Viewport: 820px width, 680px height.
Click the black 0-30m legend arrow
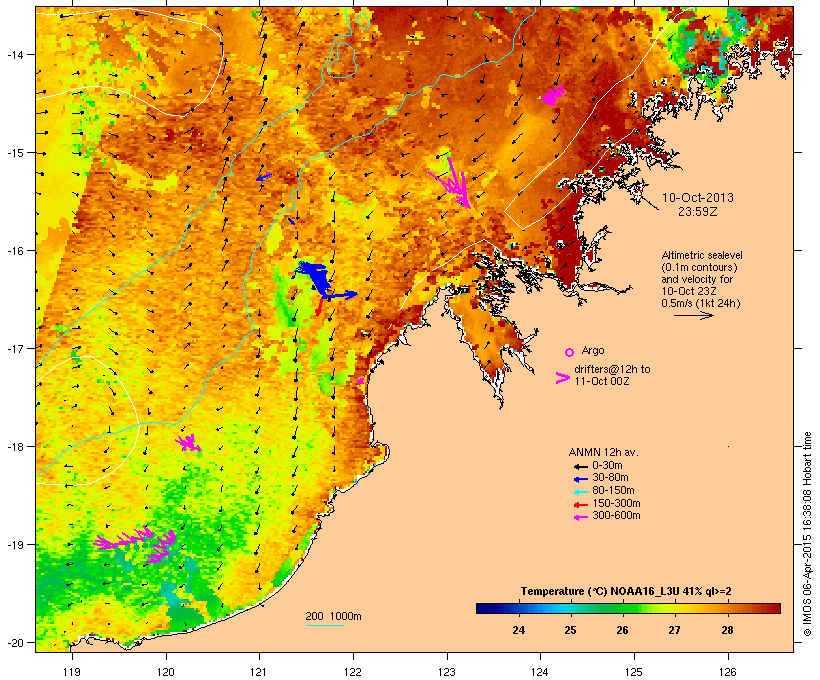[x=580, y=466]
